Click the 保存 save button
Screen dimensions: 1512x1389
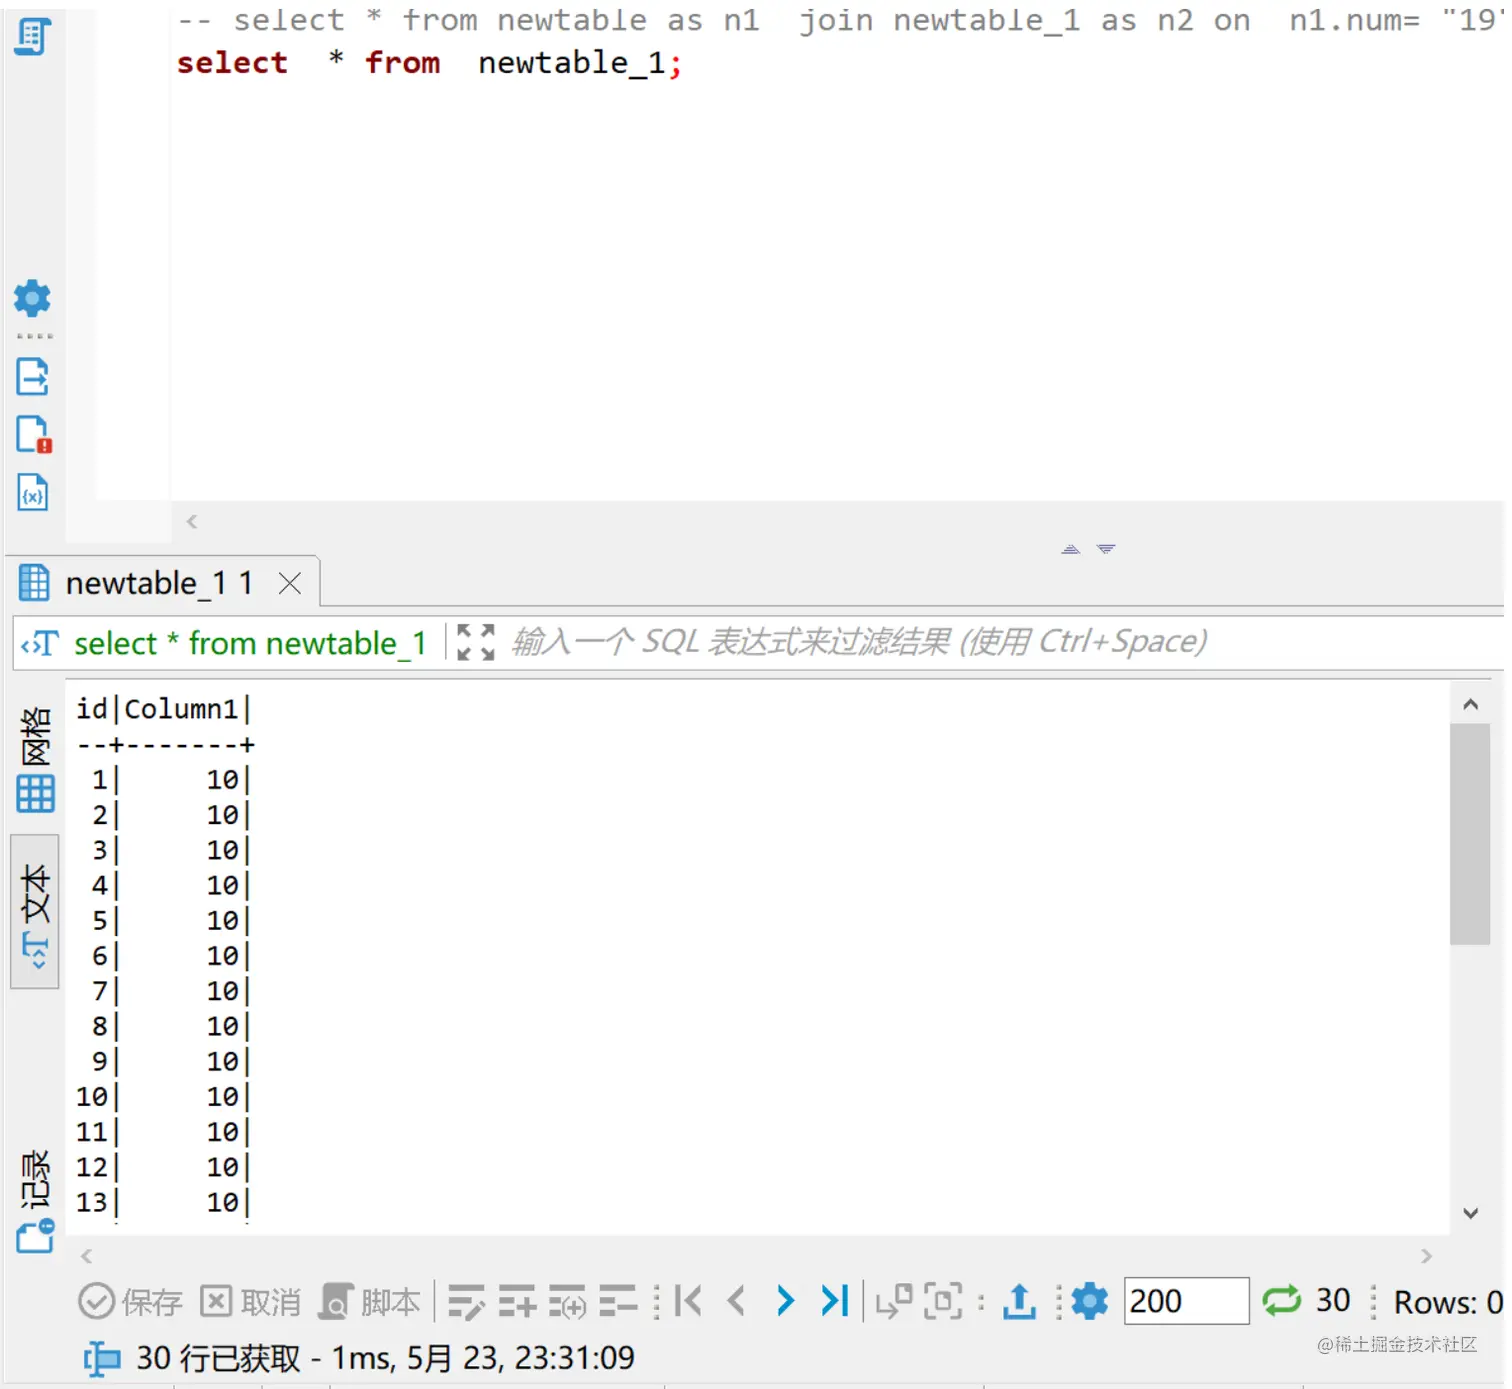[131, 1302]
